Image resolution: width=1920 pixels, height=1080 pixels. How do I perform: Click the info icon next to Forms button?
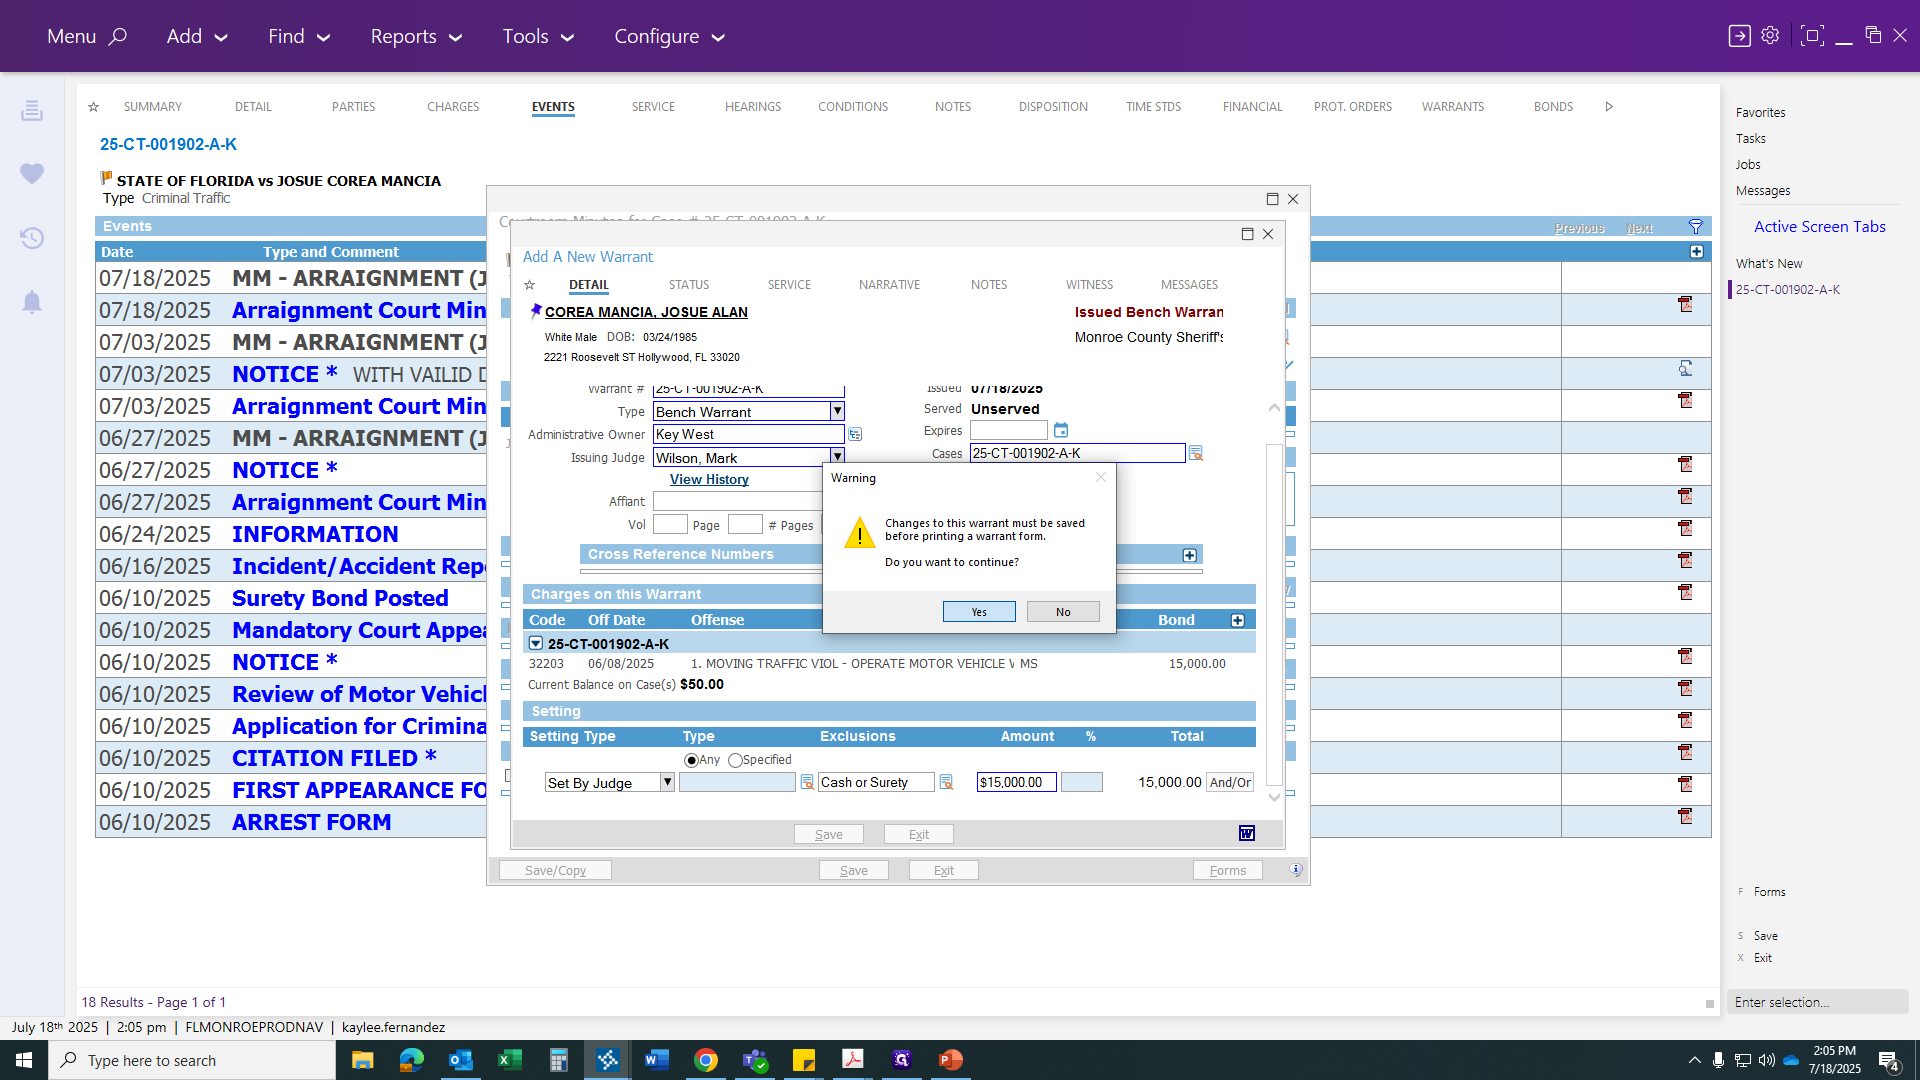click(1295, 870)
